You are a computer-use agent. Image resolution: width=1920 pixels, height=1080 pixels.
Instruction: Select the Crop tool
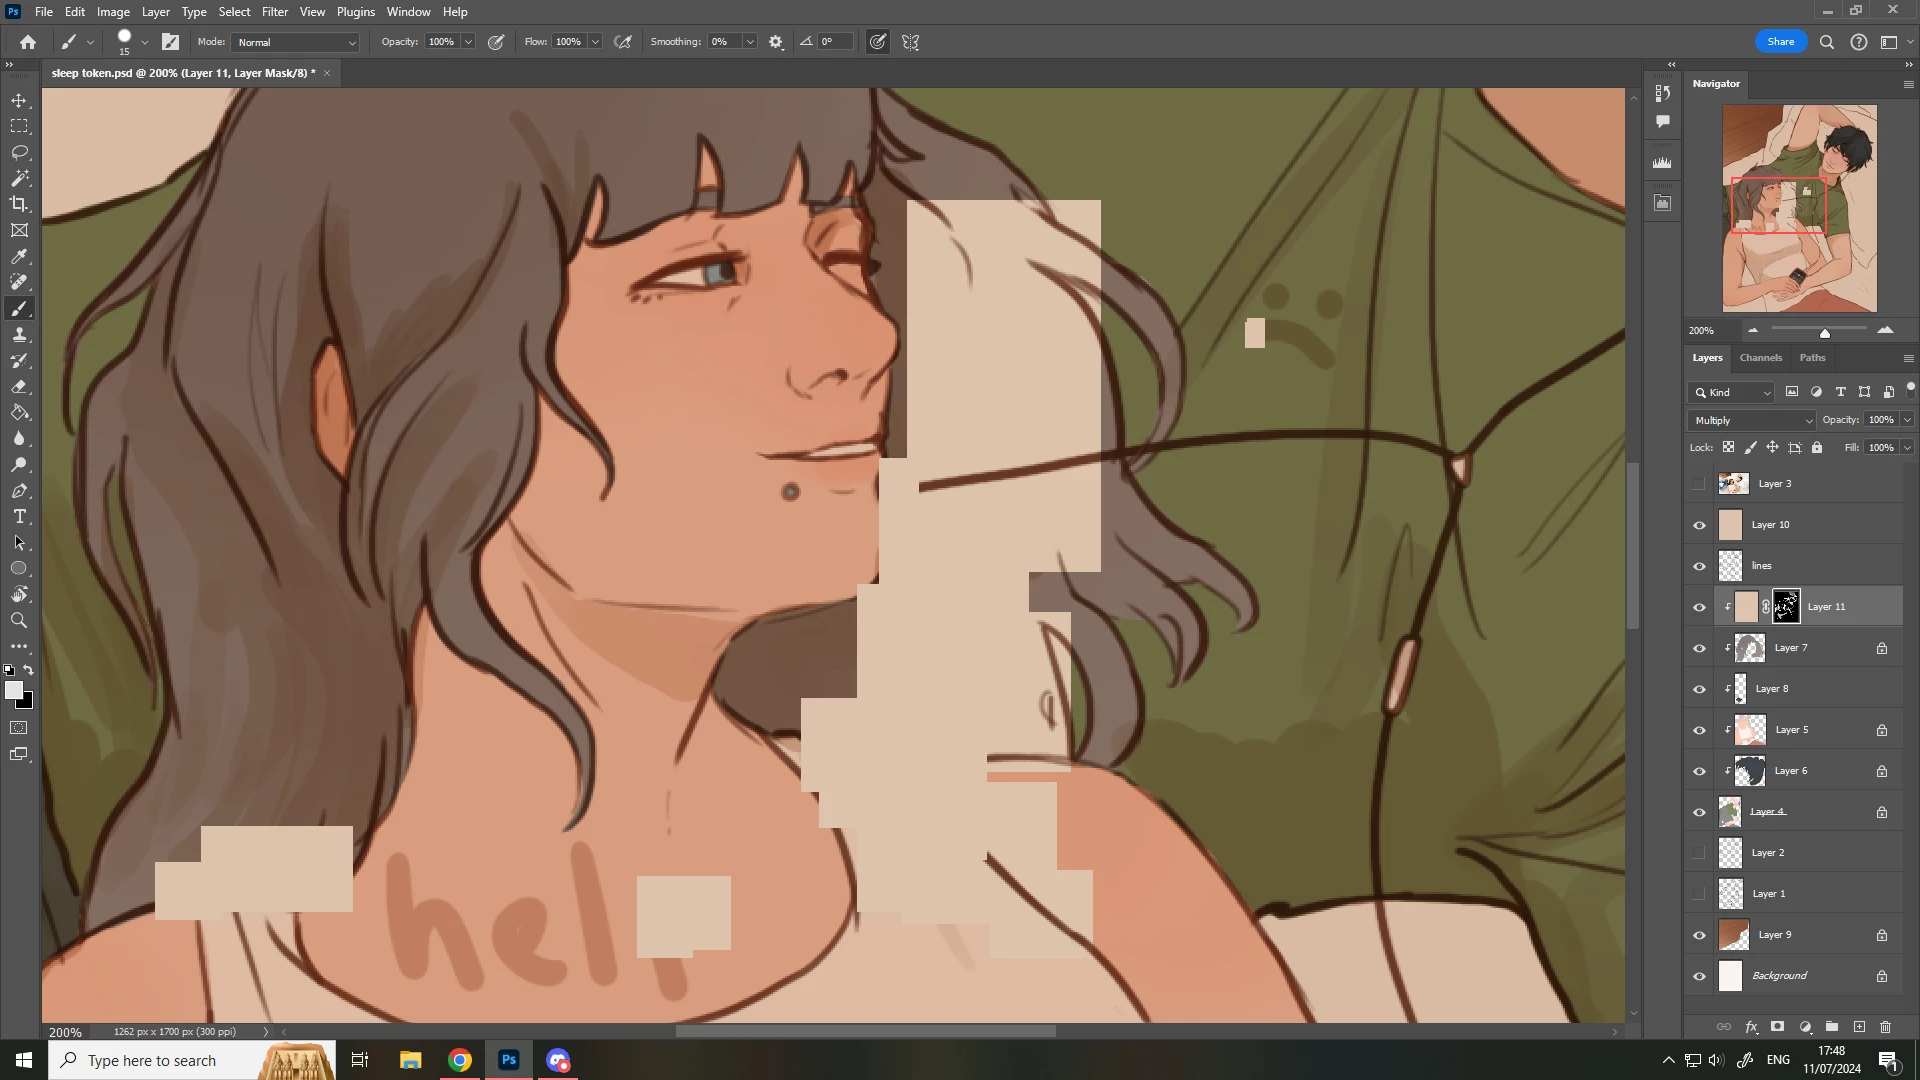[19, 204]
